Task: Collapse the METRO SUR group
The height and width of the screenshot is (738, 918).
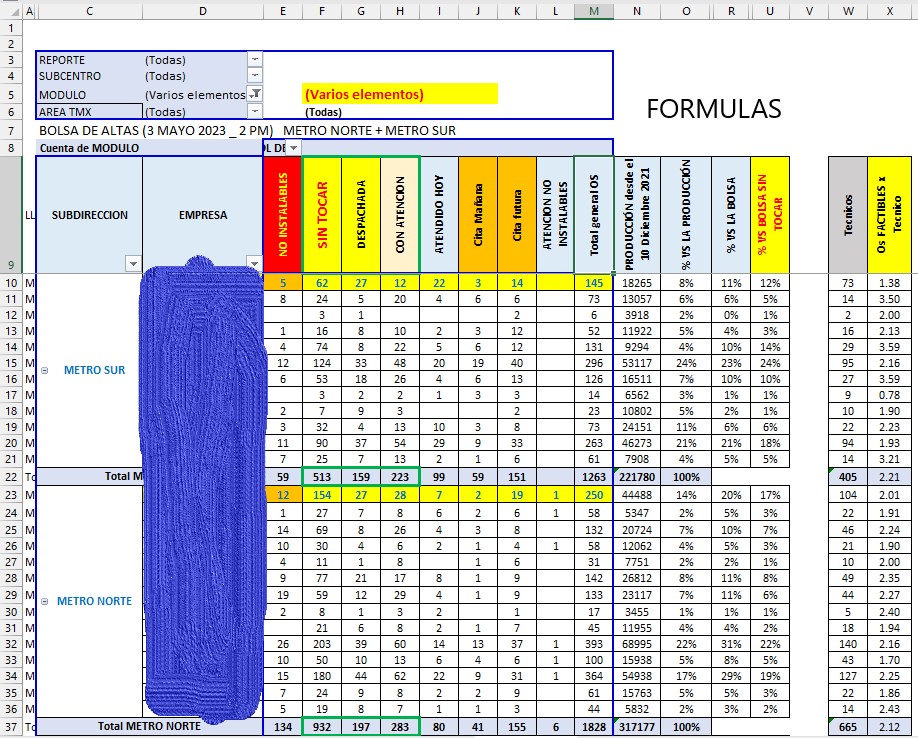Action: coord(44,370)
